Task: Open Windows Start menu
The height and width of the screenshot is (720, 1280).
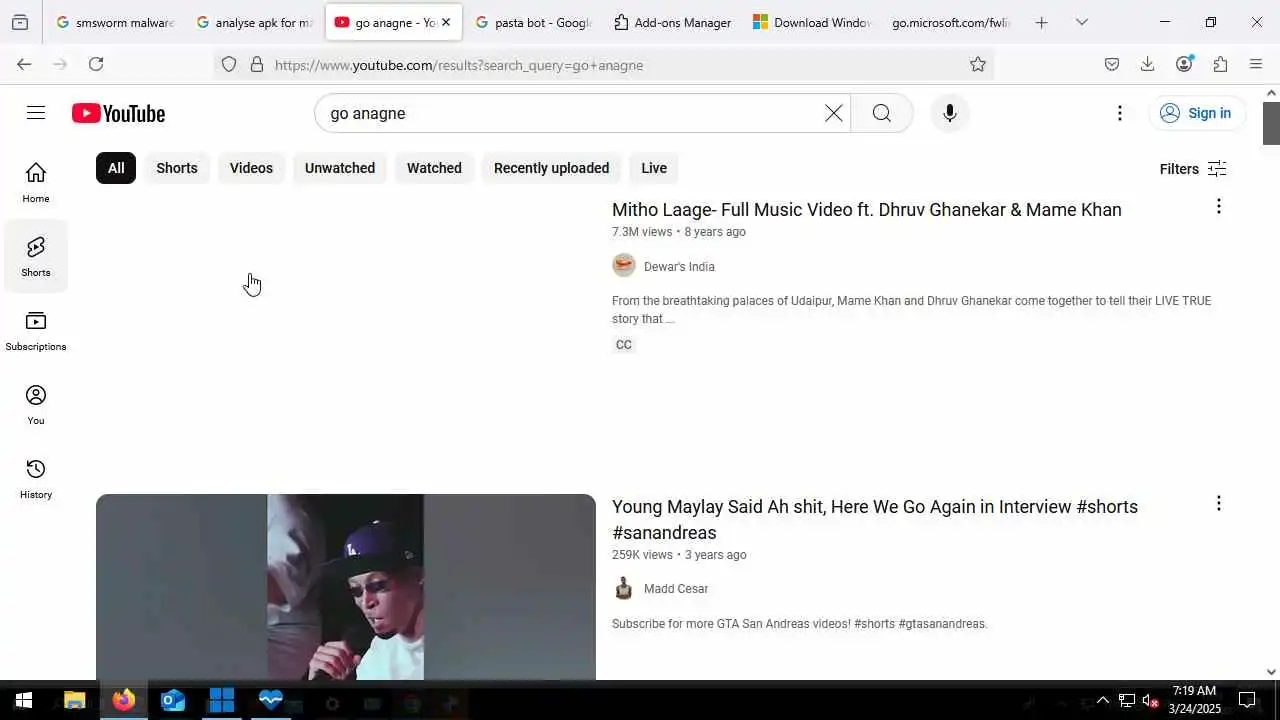Action: 23,700
